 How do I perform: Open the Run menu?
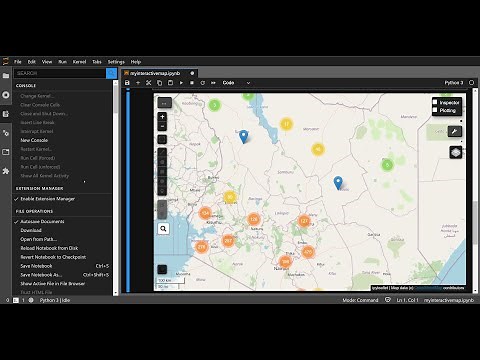(62, 62)
